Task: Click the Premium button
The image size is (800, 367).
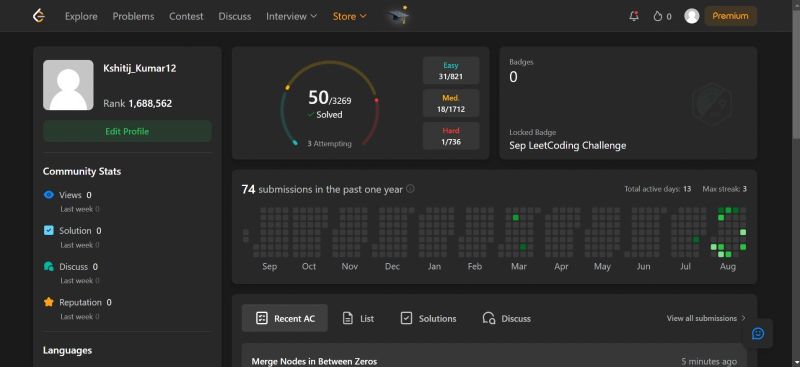Action: [x=730, y=16]
